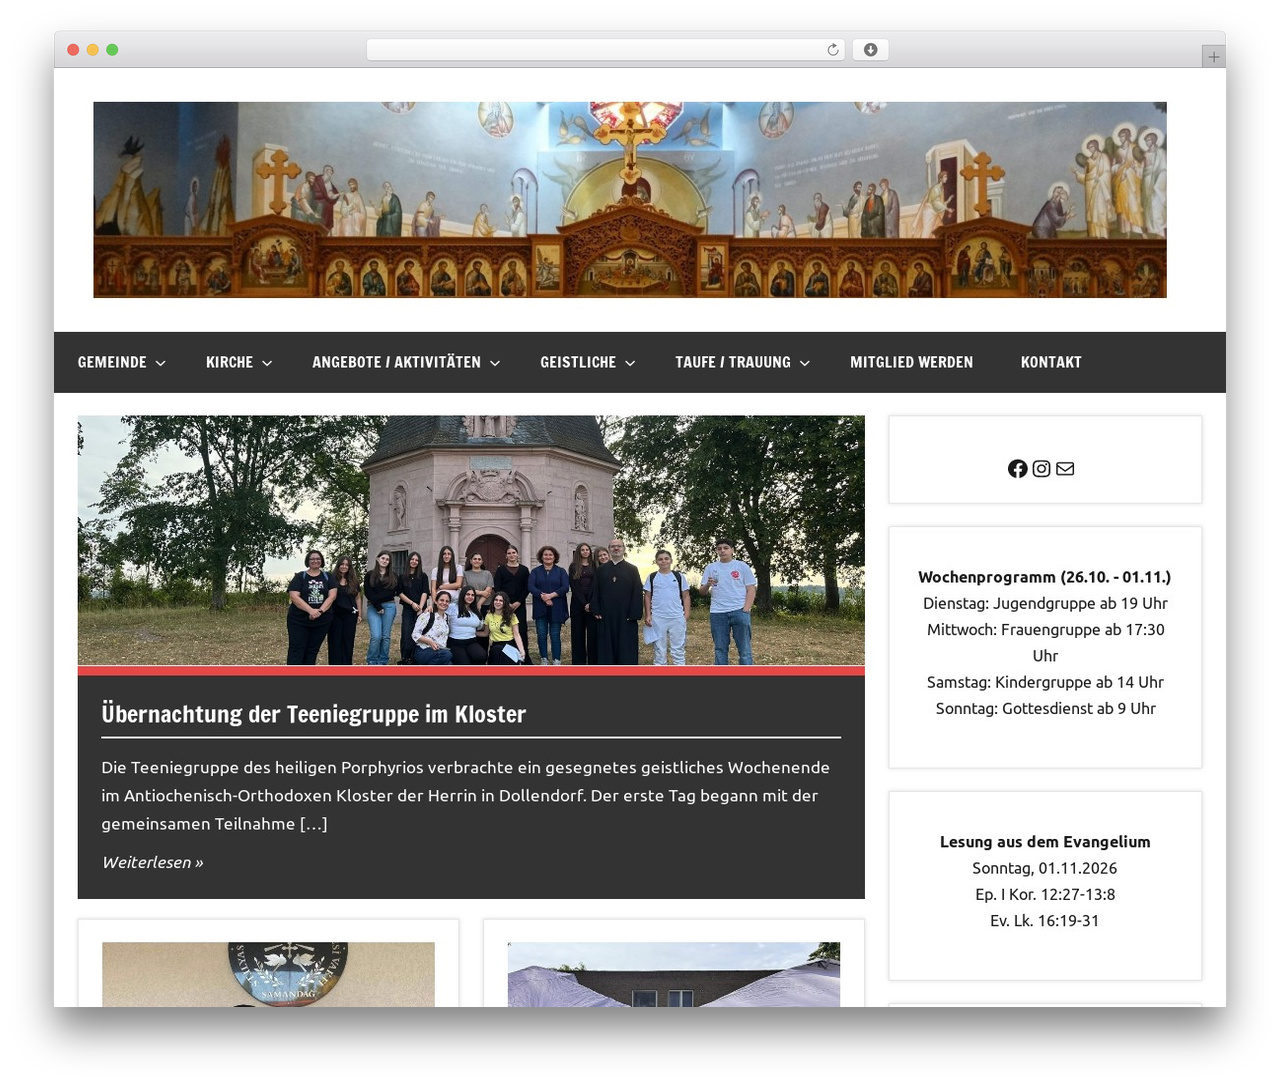Viewport: 1280px width, 1084px height.
Task: Open the Instagram social icon
Action: pyautogui.click(x=1041, y=468)
